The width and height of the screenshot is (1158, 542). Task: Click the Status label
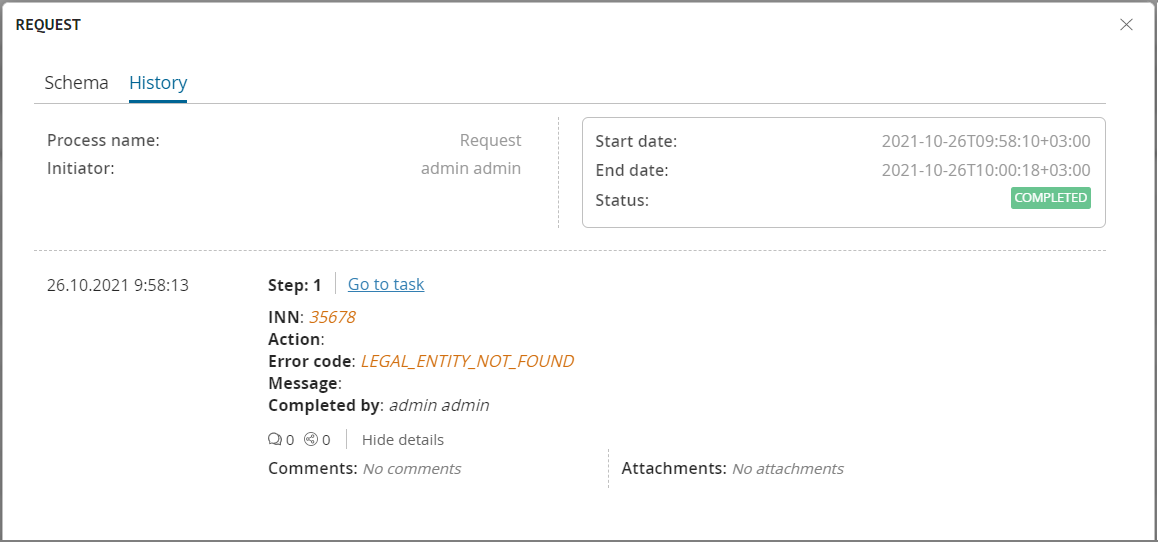[622, 200]
